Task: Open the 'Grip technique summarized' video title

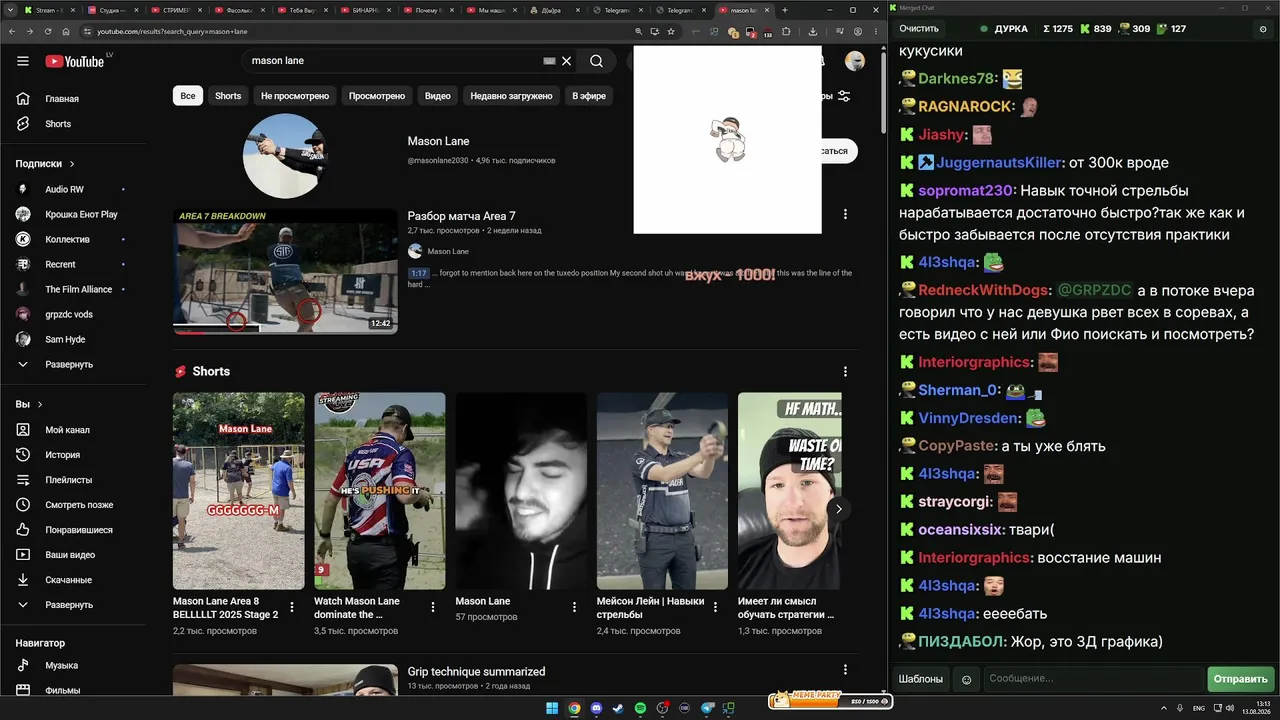Action: tap(476, 672)
